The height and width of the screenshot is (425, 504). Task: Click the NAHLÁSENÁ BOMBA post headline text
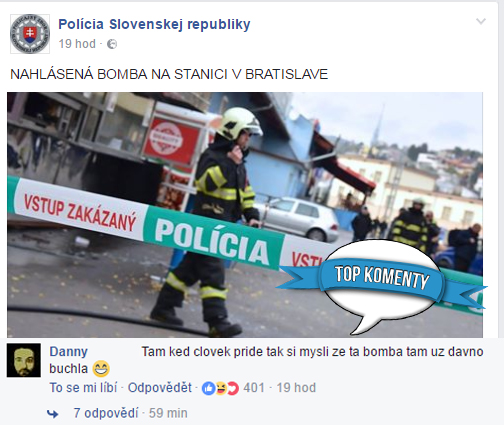point(169,74)
